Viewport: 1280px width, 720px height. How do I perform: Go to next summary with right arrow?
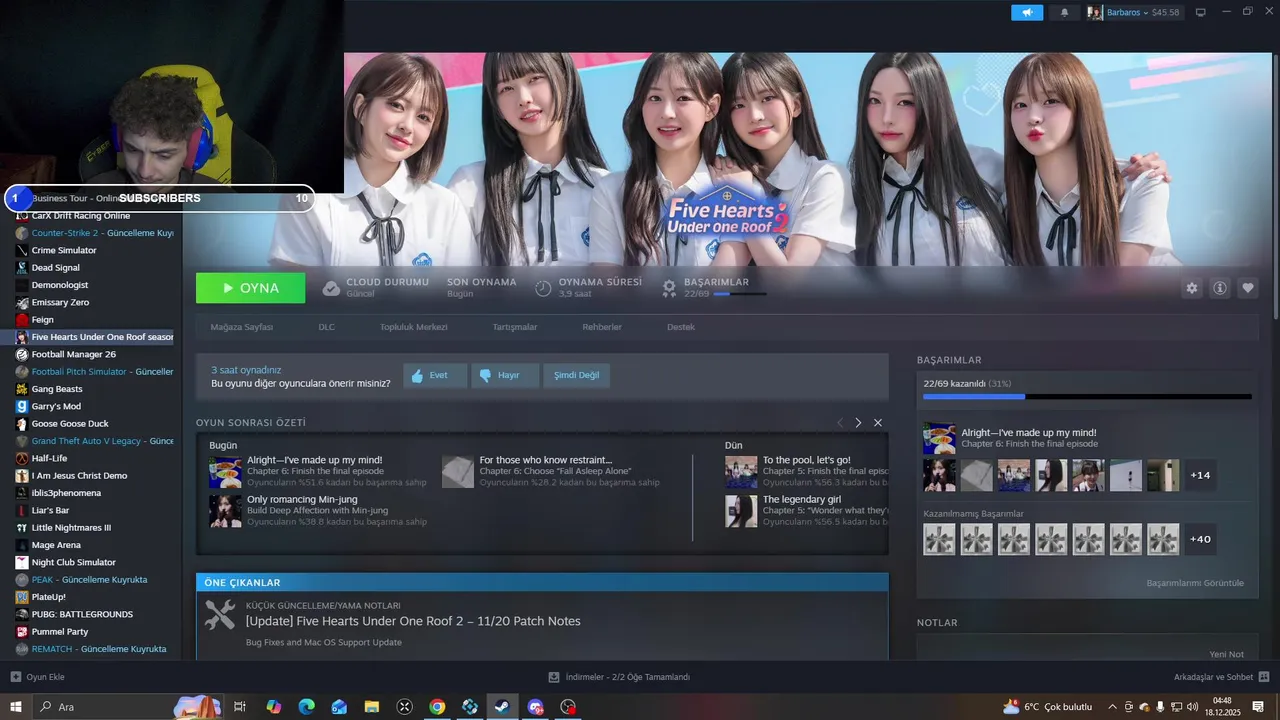[858, 423]
